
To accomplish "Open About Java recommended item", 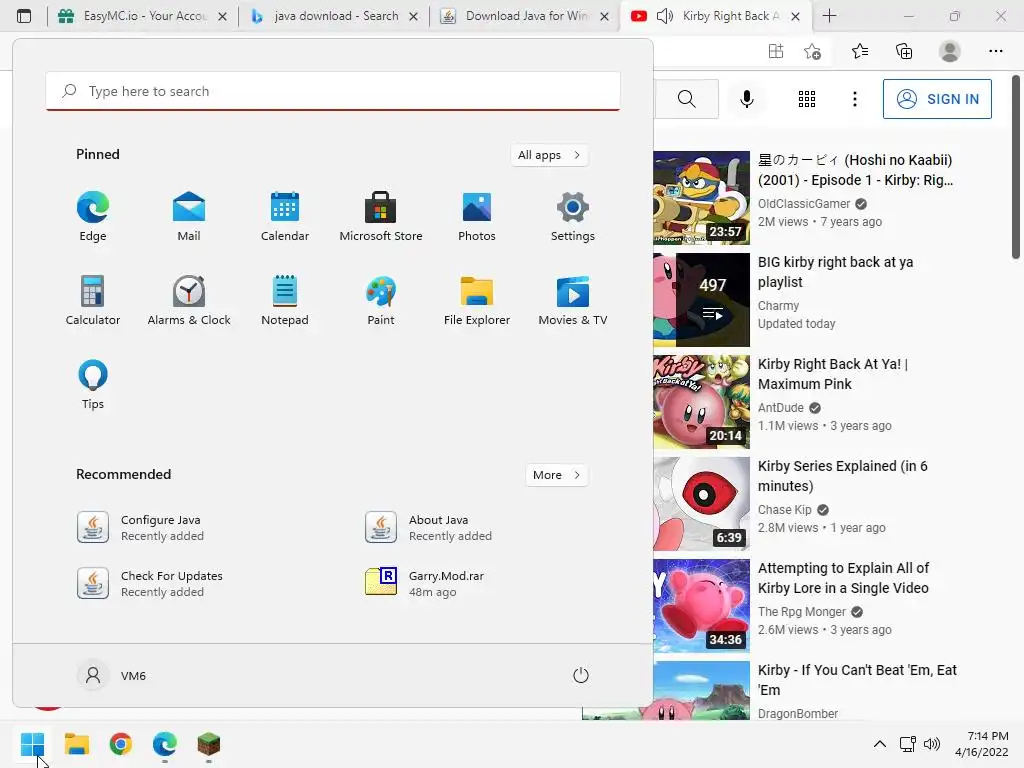I will click(428, 528).
